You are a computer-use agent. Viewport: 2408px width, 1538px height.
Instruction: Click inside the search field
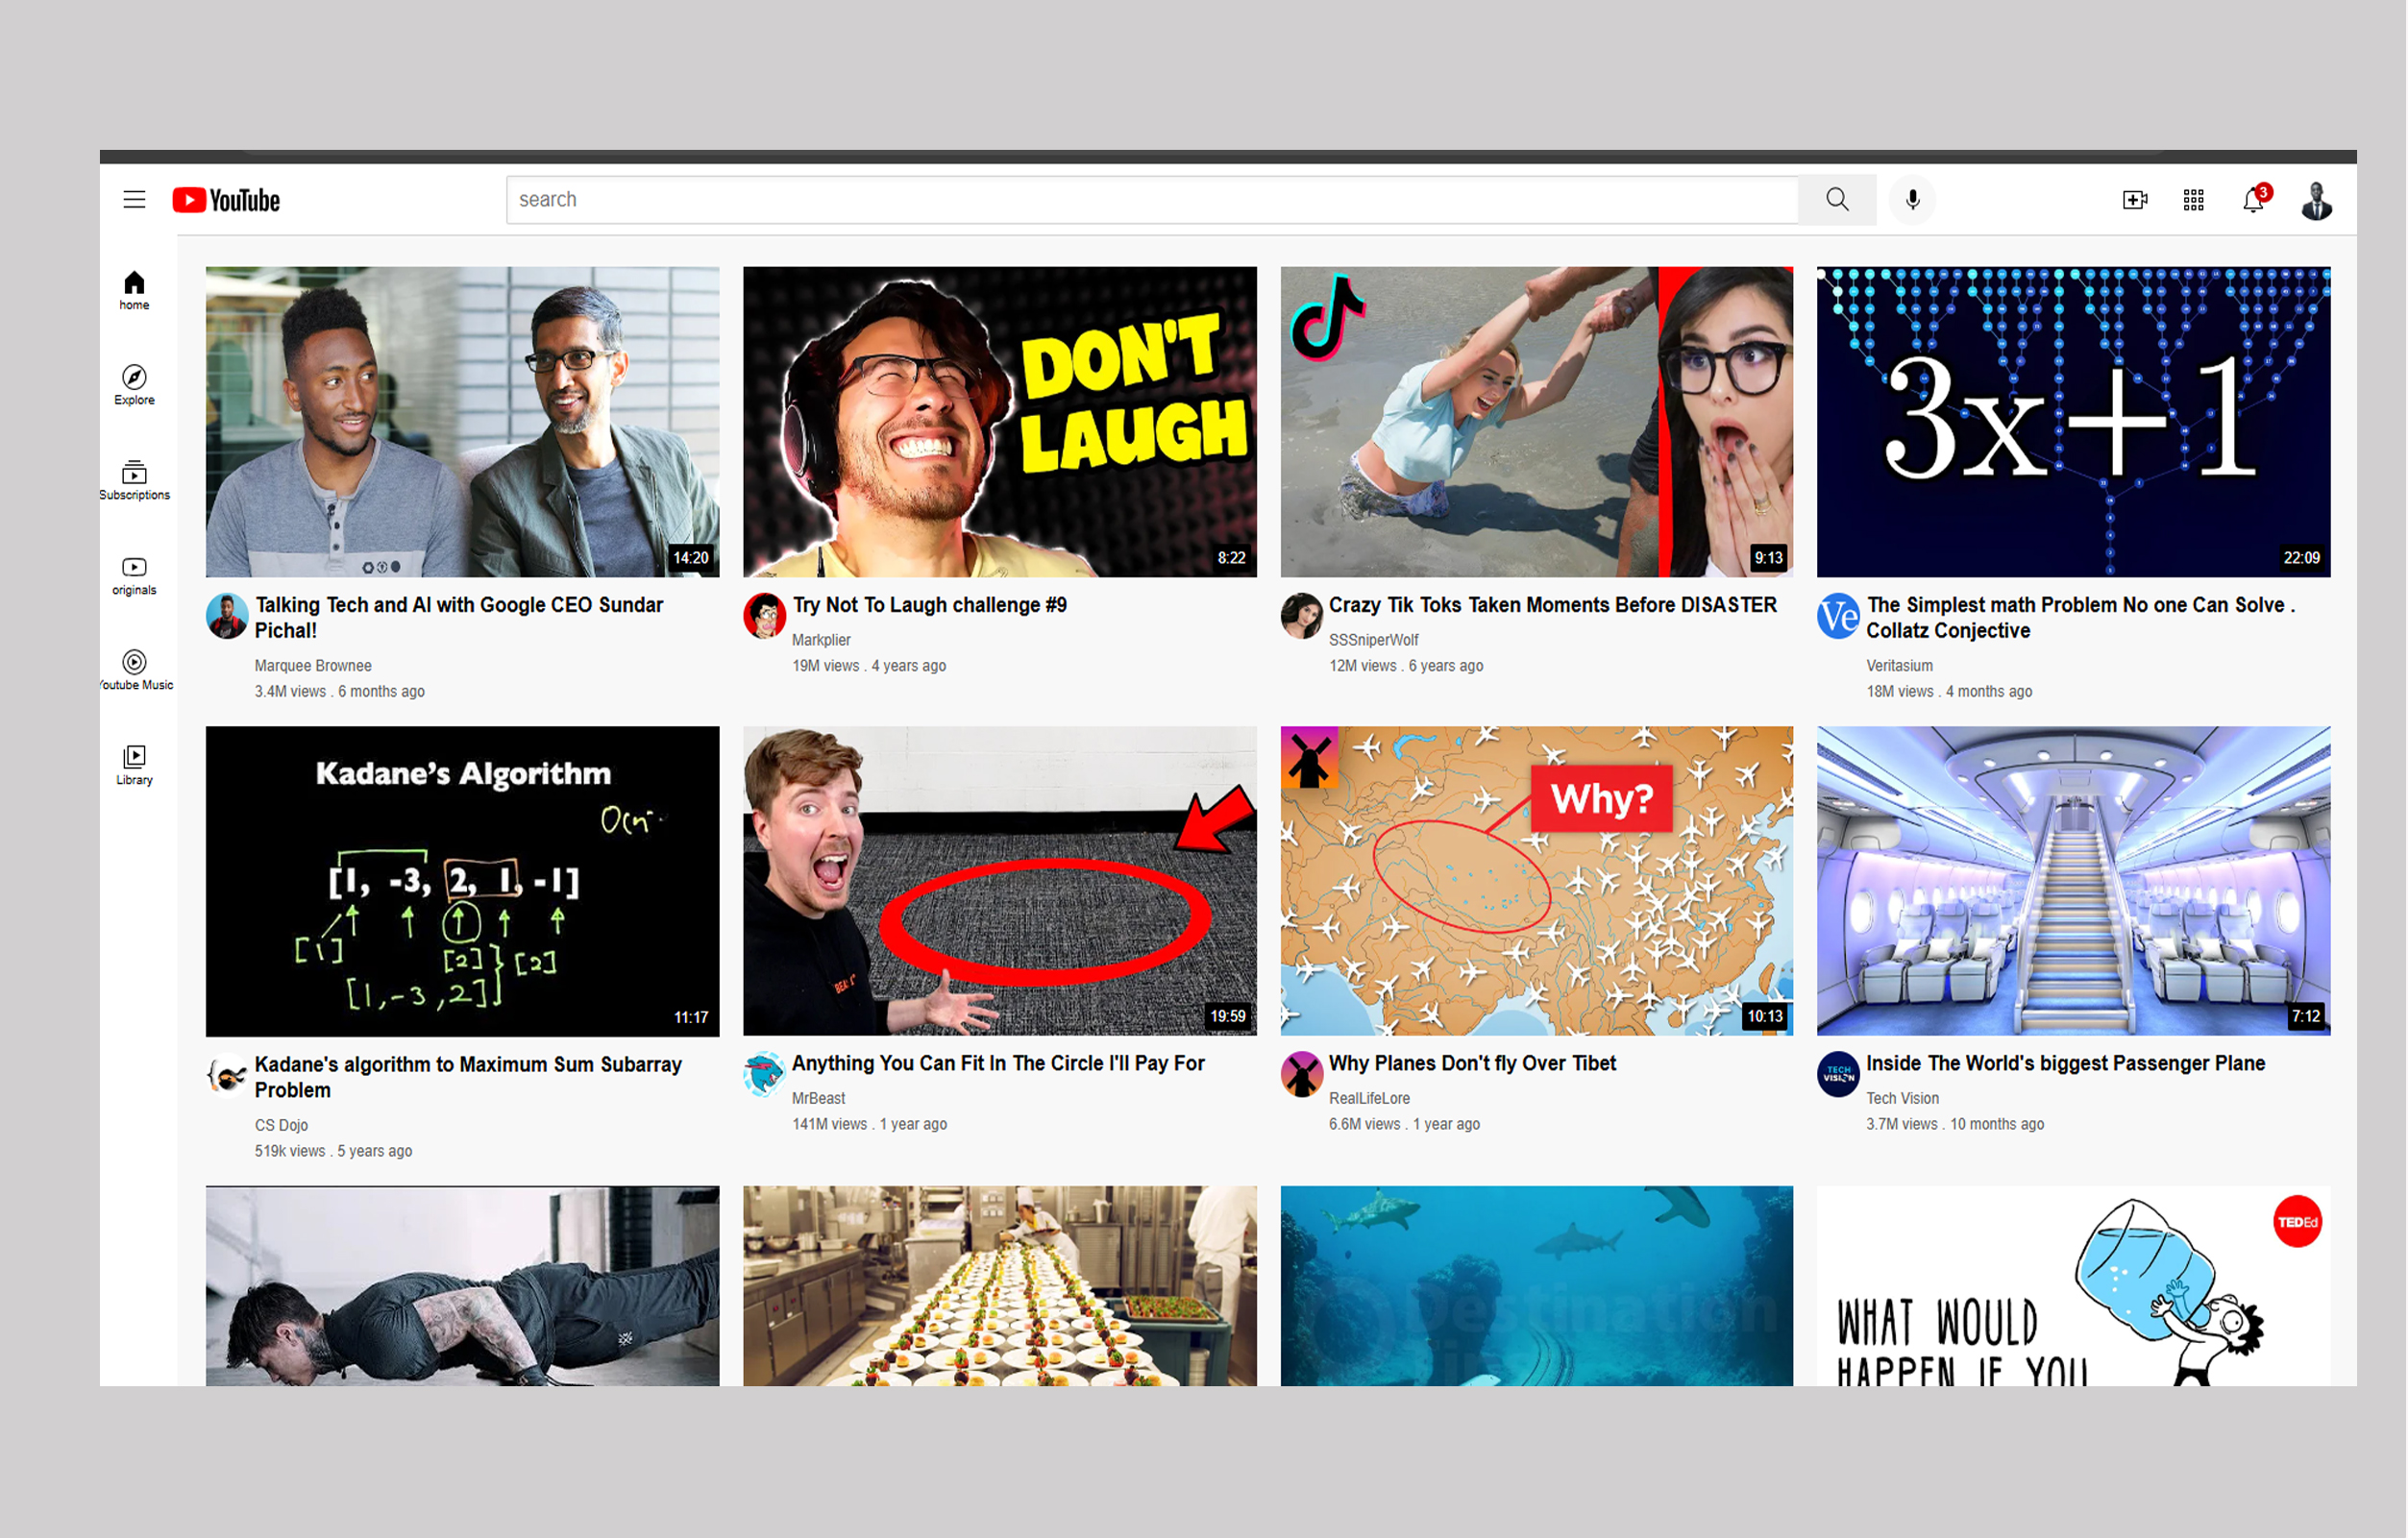(1152, 200)
